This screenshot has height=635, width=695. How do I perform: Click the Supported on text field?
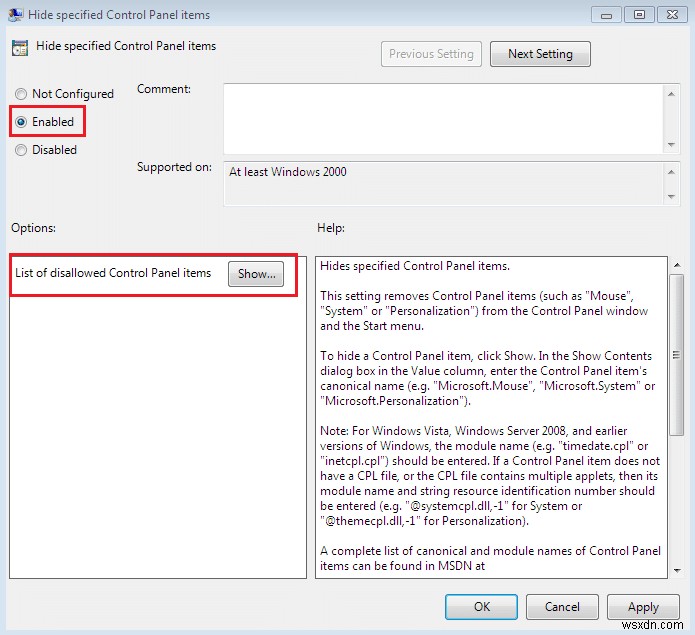click(443, 183)
